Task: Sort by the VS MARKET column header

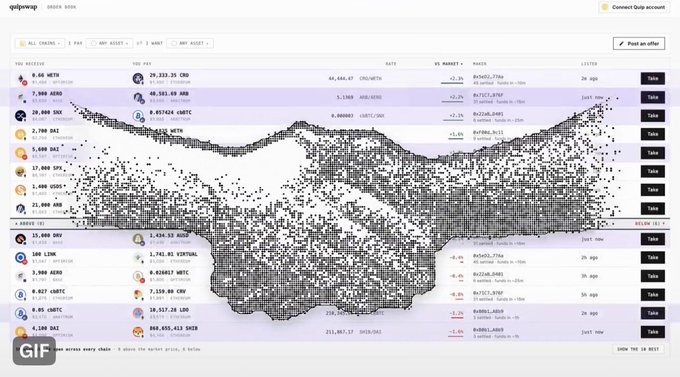Action: click(x=448, y=64)
